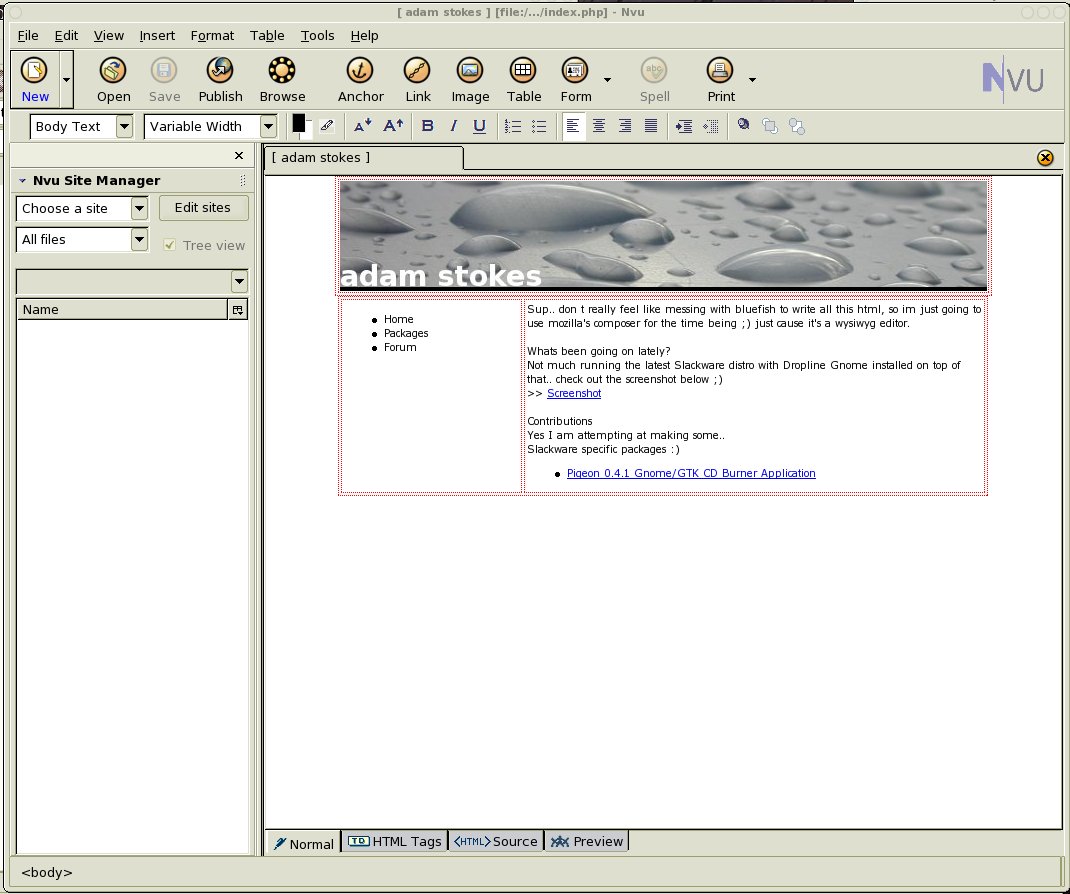
Task: Toggle italic text formatting
Action: (453, 126)
